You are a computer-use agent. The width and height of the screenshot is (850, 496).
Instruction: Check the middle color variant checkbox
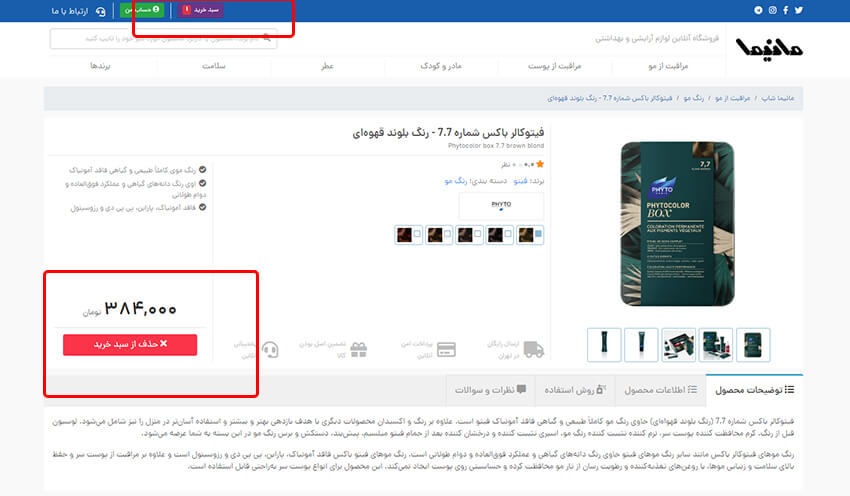(x=478, y=234)
